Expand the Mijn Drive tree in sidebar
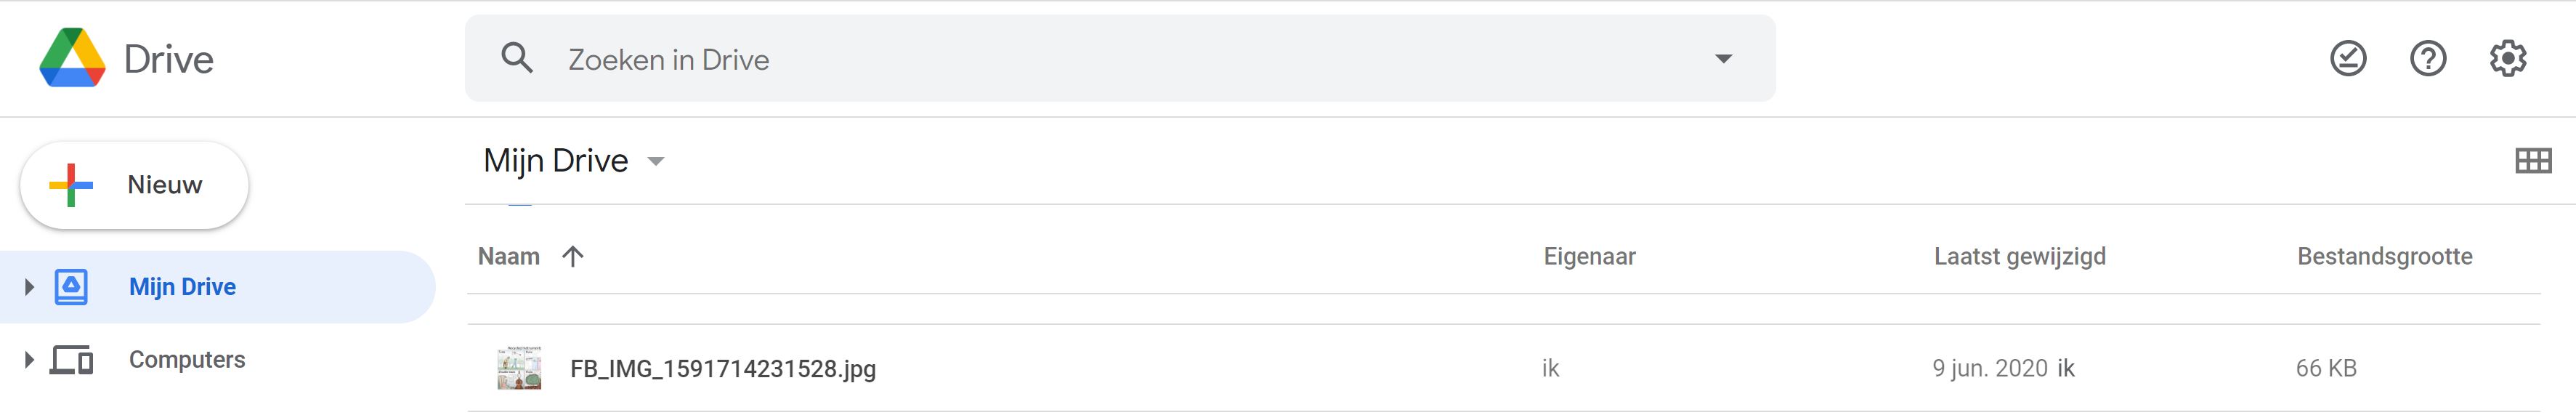The width and height of the screenshot is (2576, 415). click(x=29, y=287)
